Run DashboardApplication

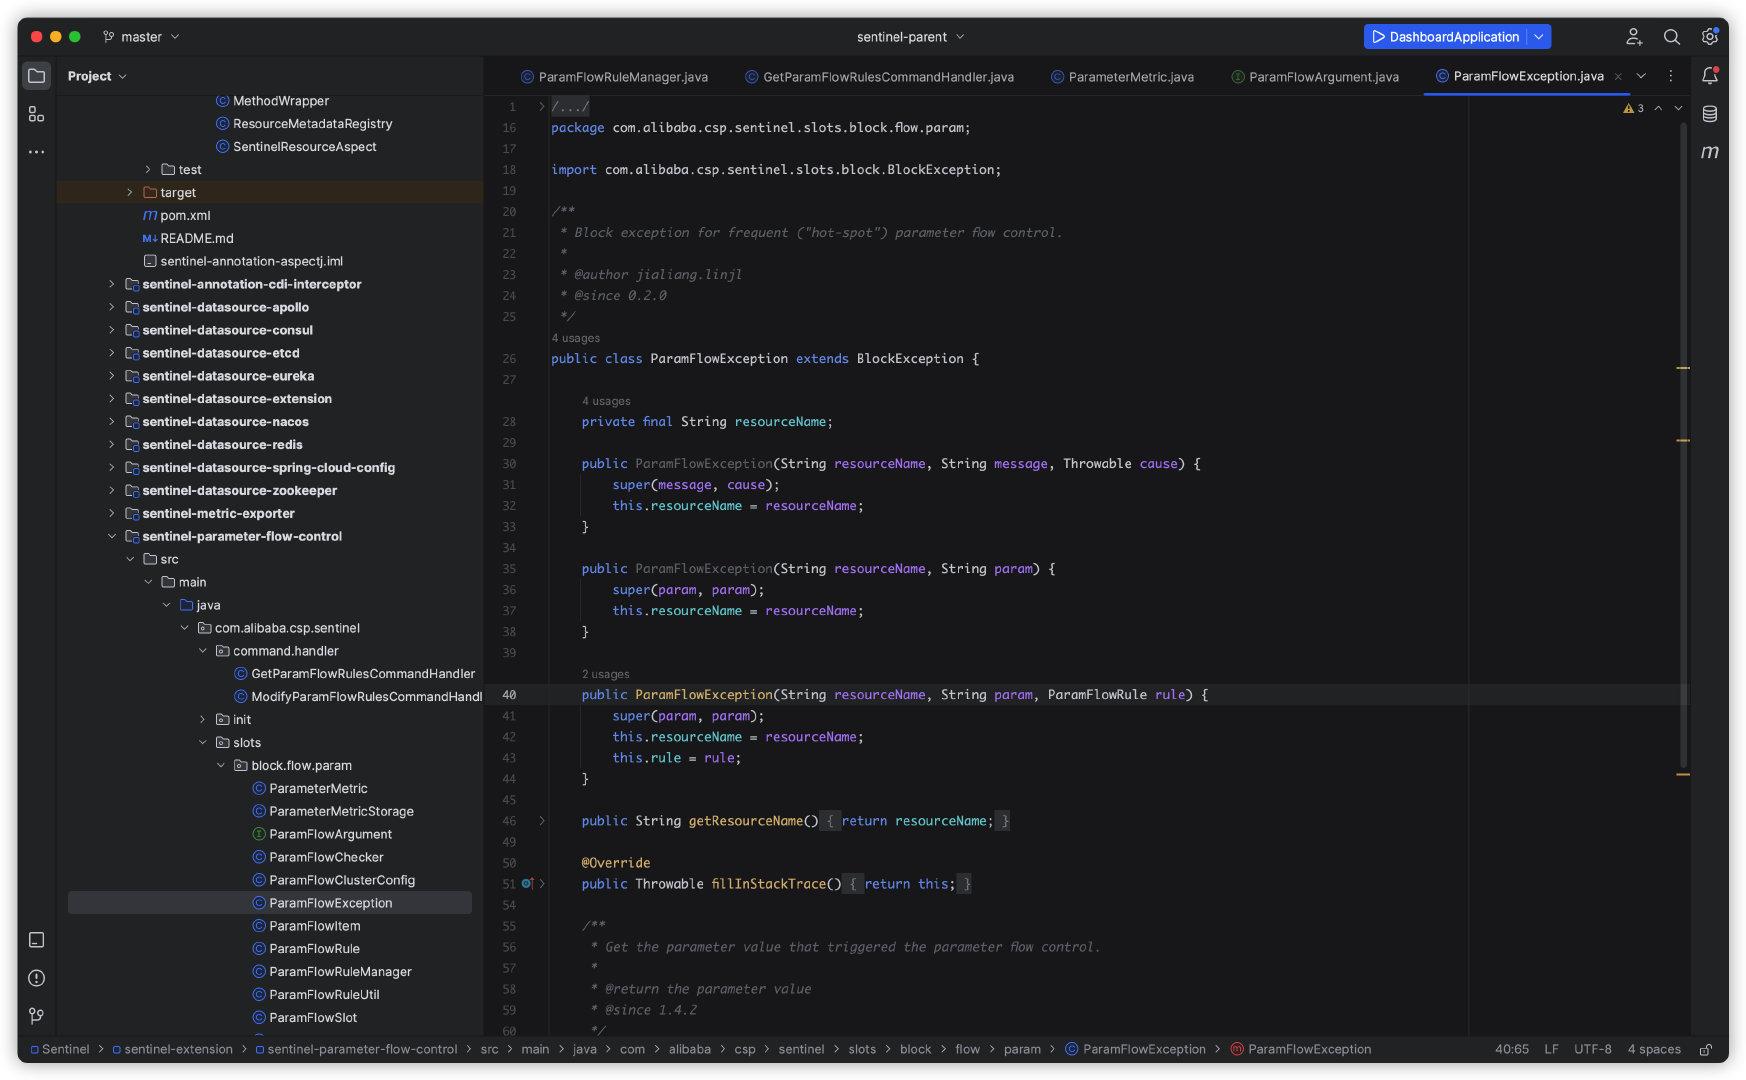1445,37
